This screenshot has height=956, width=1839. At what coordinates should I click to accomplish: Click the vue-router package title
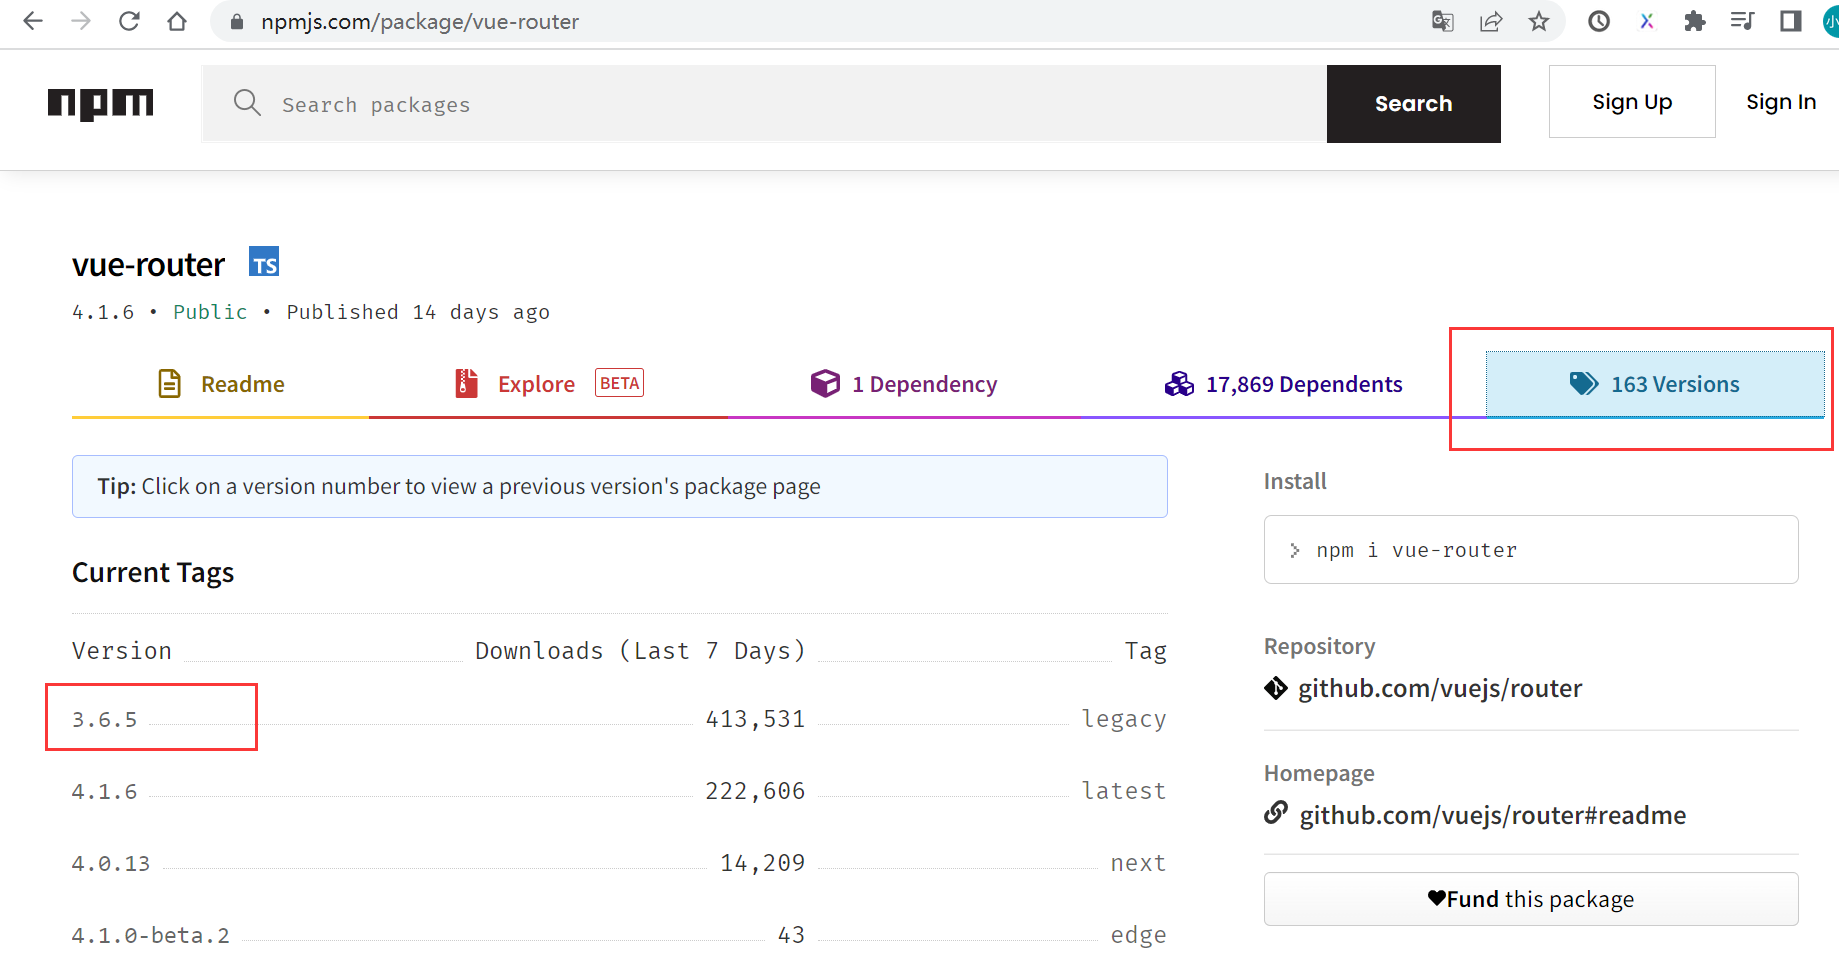pyautogui.click(x=148, y=265)
